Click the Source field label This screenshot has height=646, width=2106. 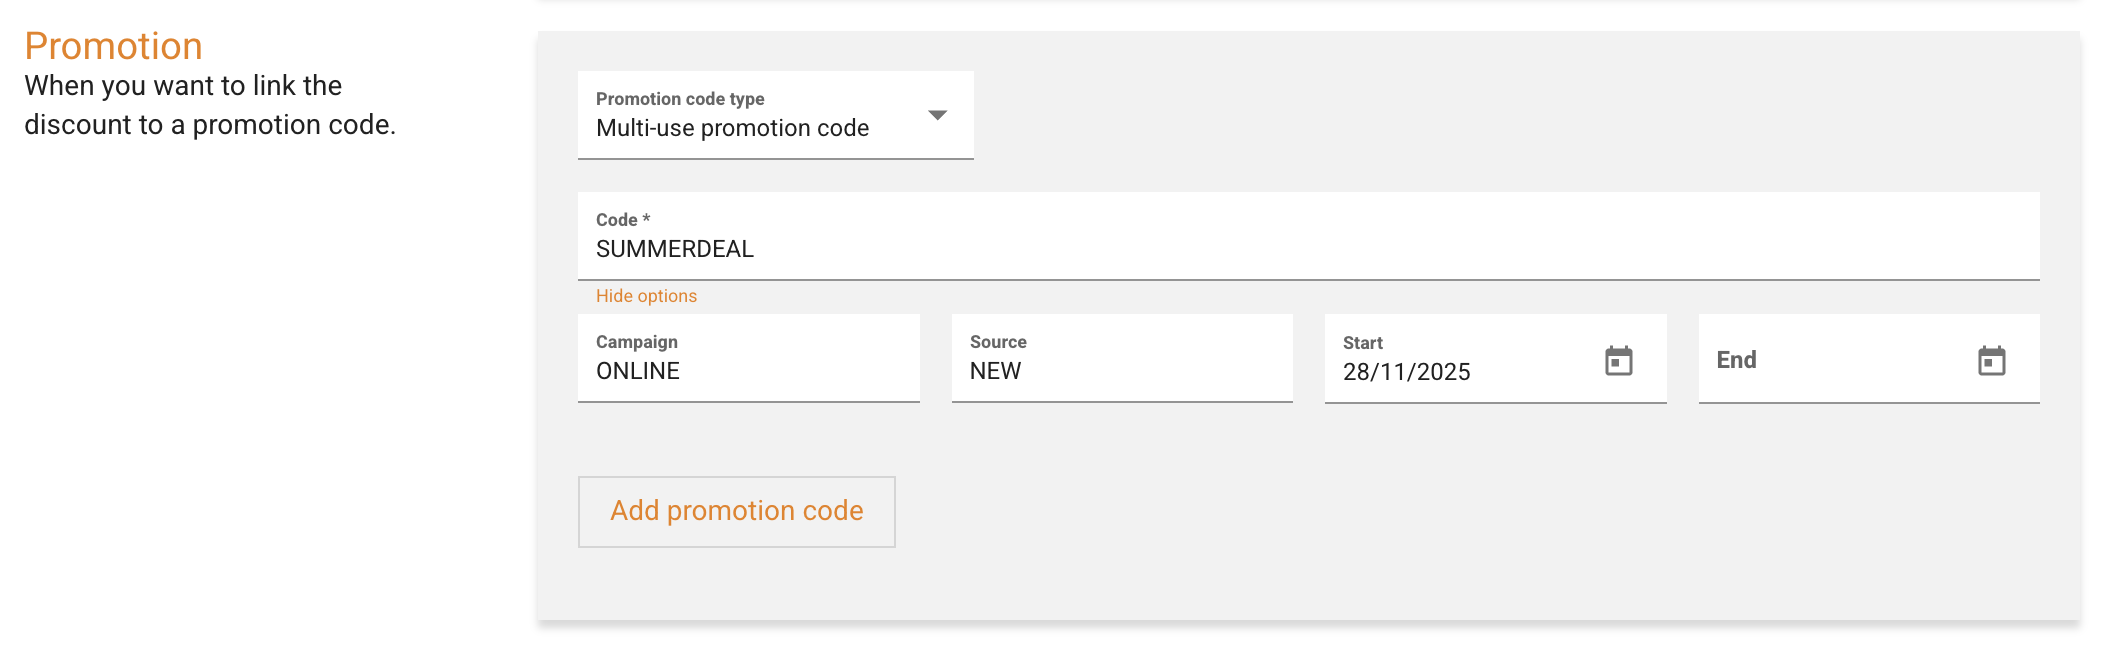997,342
